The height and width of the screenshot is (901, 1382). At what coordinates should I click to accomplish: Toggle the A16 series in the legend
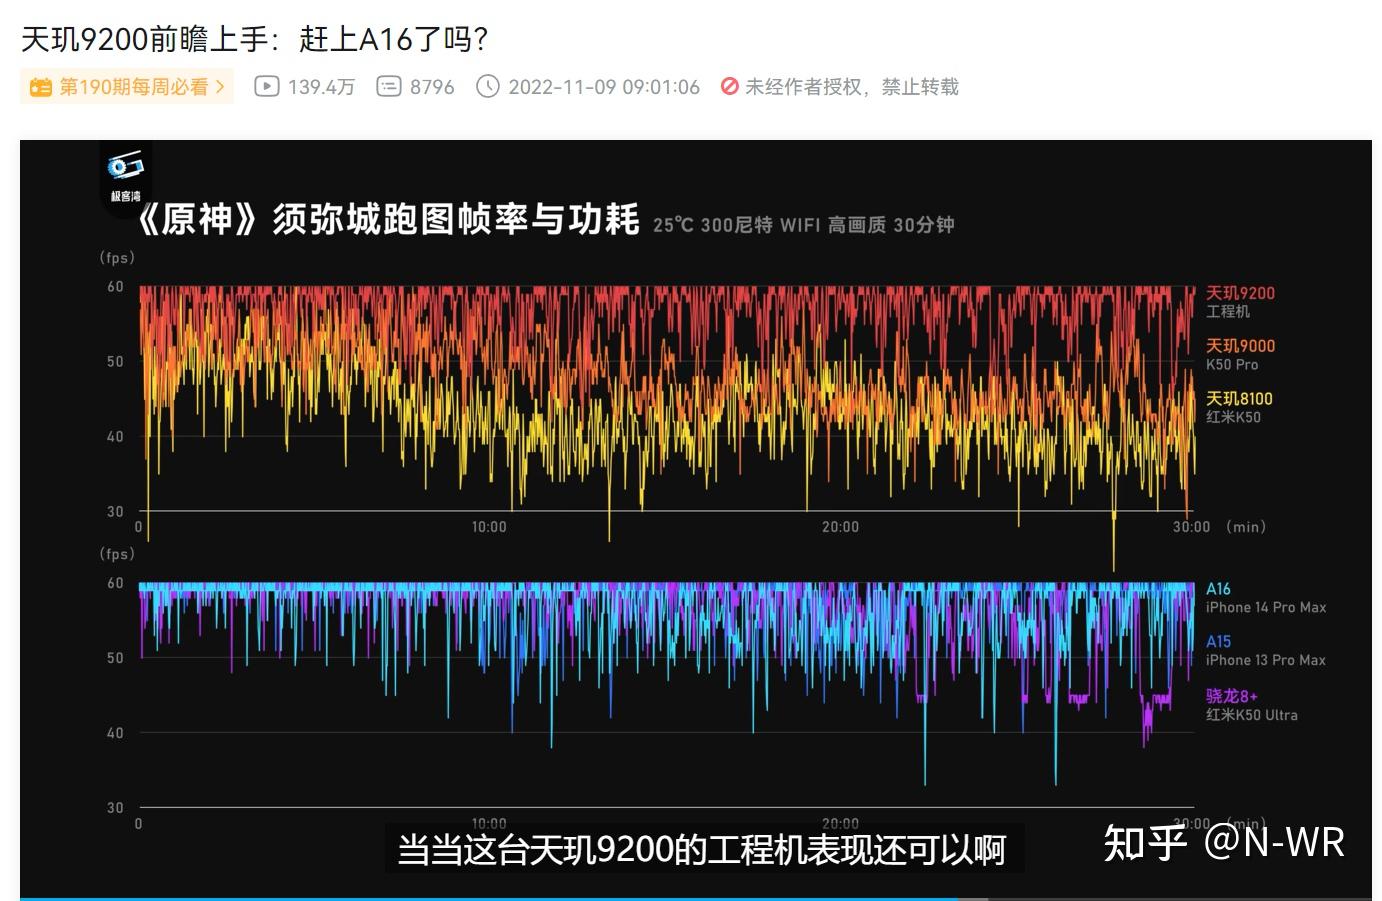point(1219,589)
